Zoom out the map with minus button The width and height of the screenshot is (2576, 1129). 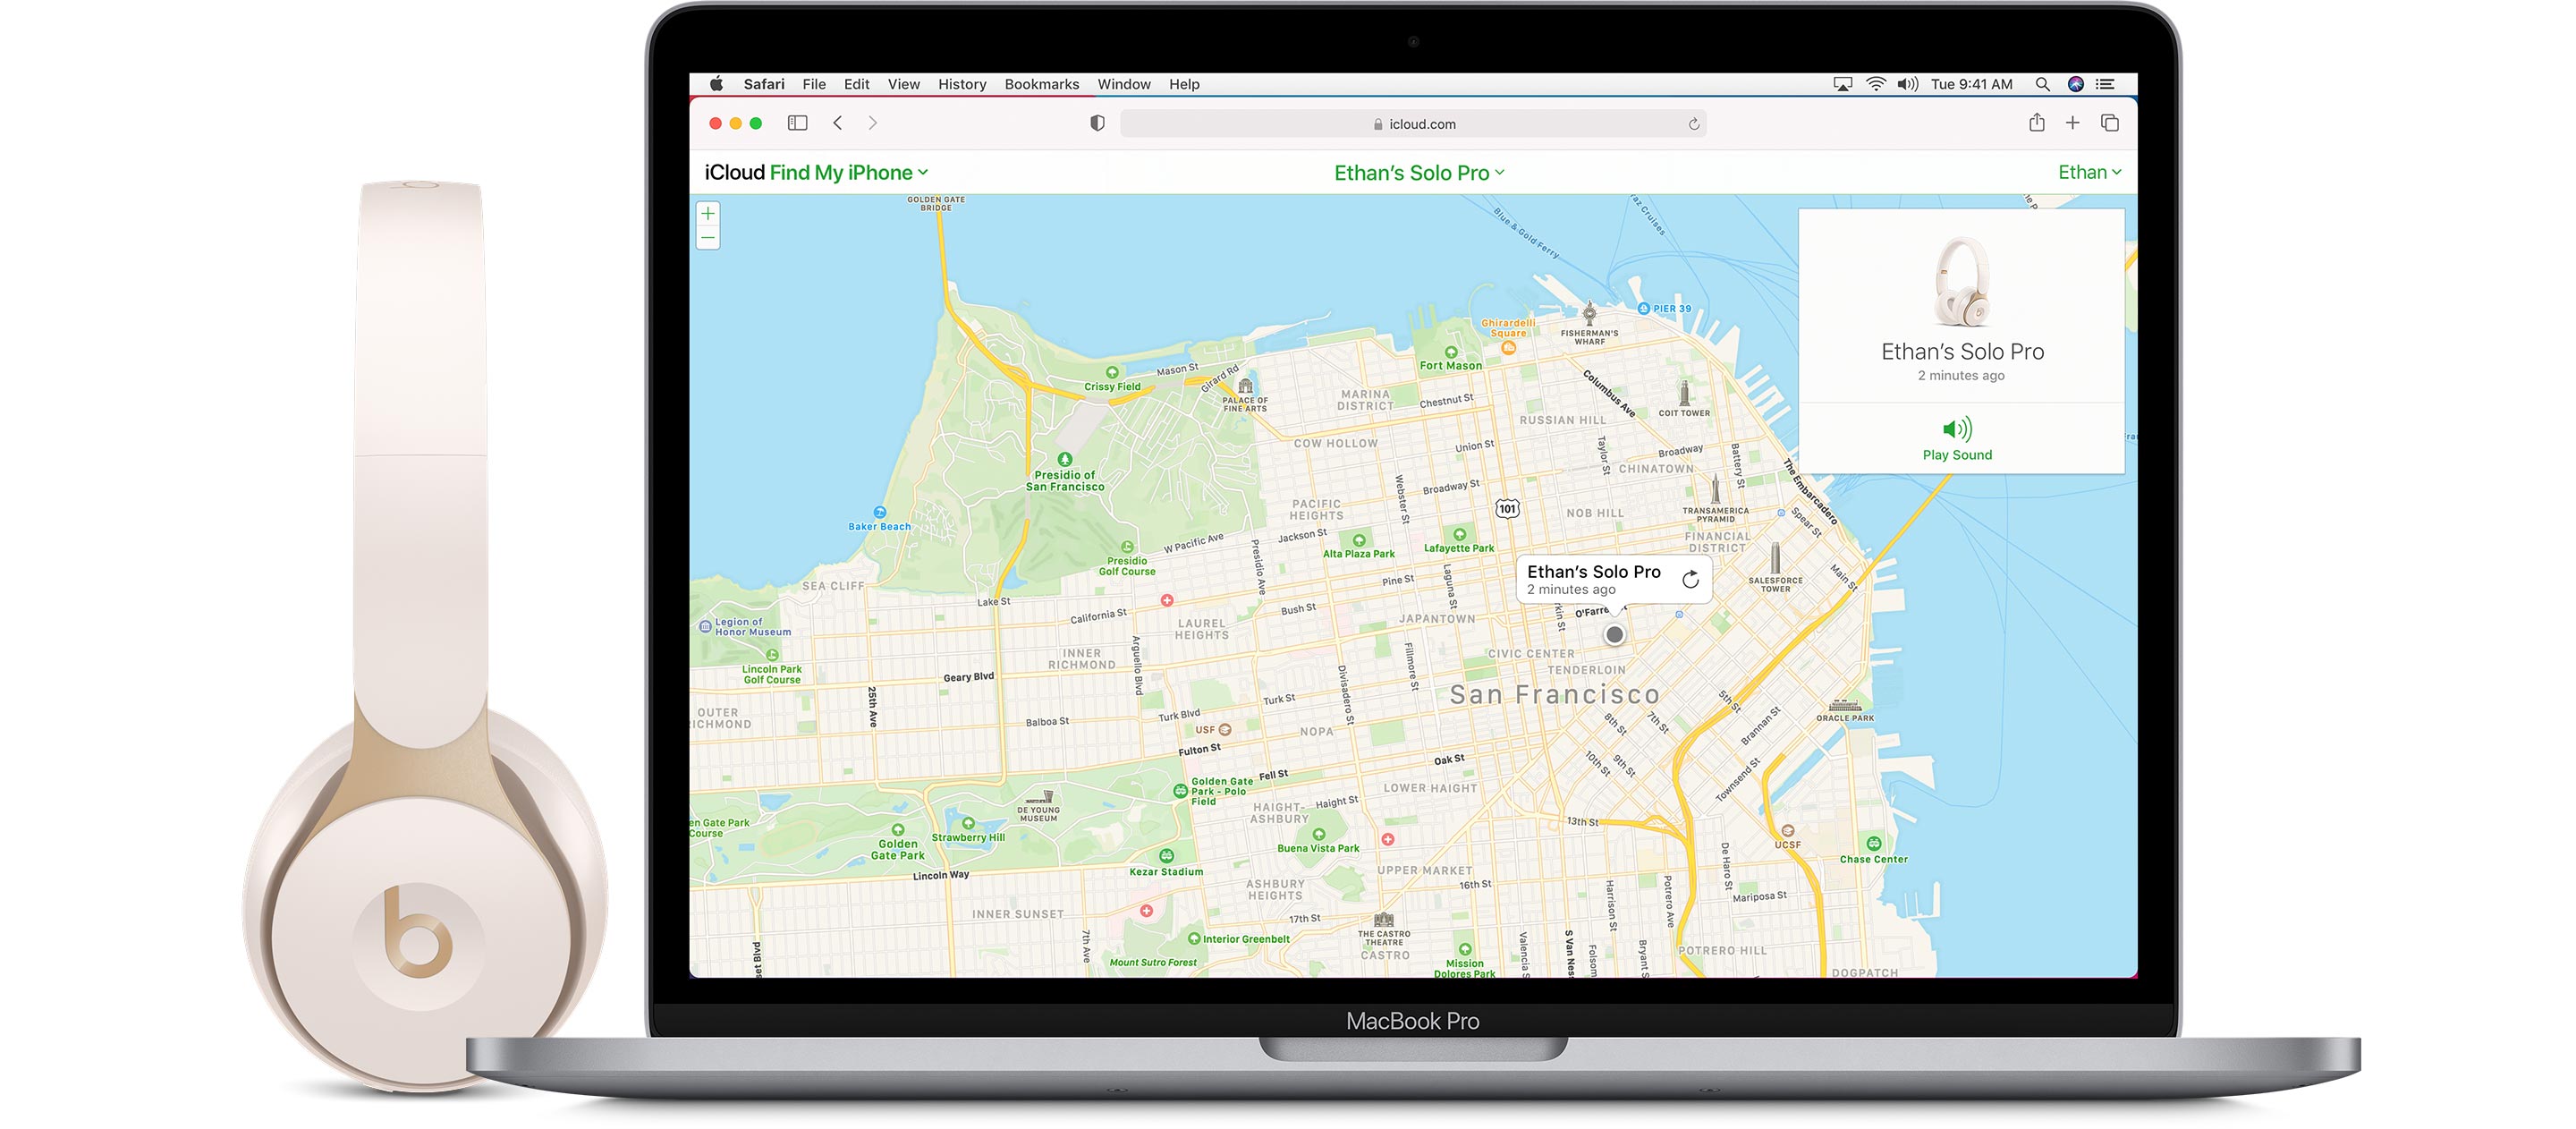(708, 238)
